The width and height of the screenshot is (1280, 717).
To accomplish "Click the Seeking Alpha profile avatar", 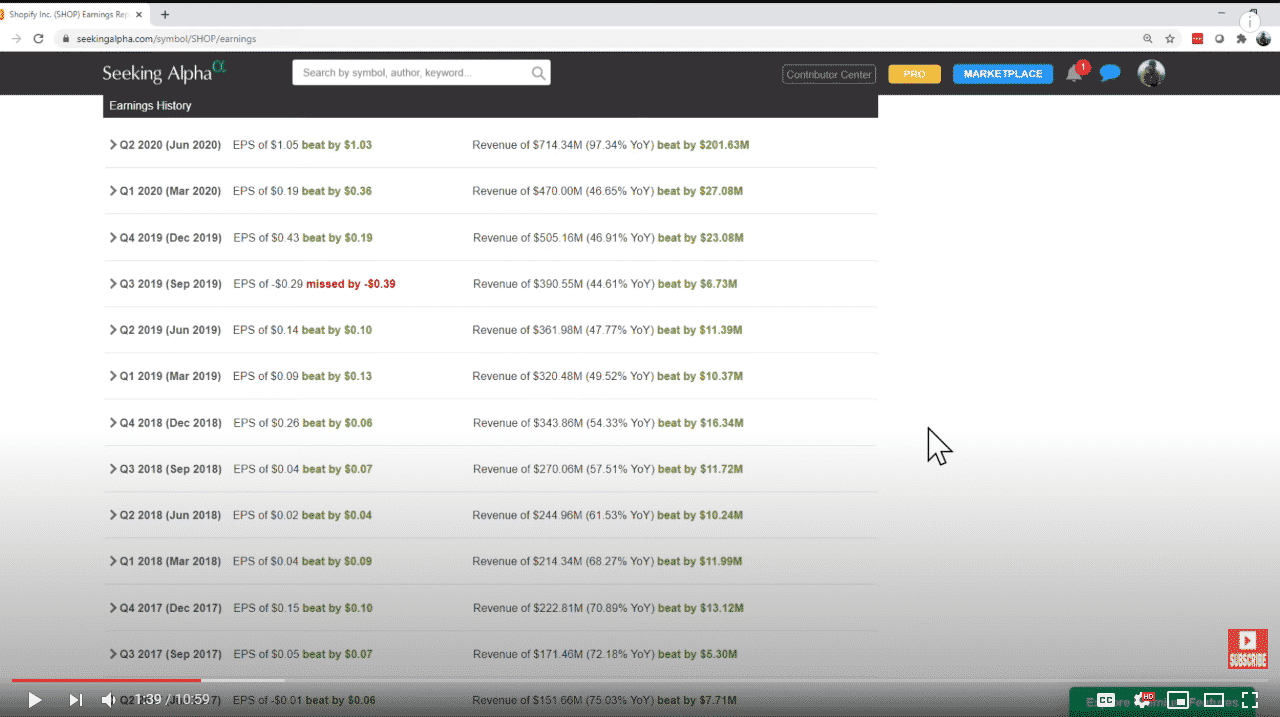I will pyautogui.click(x=1151, y=73).
